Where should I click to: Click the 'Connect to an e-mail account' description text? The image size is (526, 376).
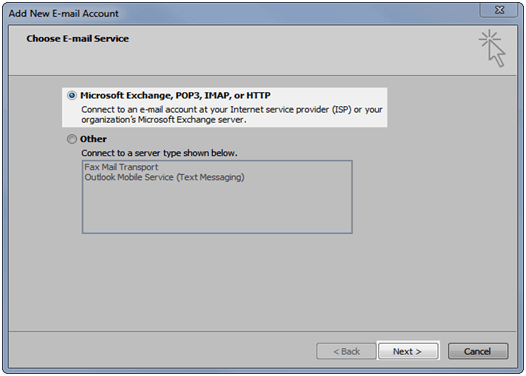coord(232,114)
